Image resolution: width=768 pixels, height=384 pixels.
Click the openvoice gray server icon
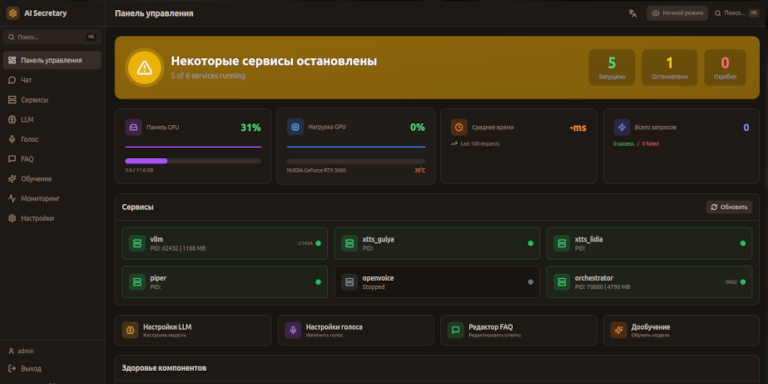(x=350, y=282)
